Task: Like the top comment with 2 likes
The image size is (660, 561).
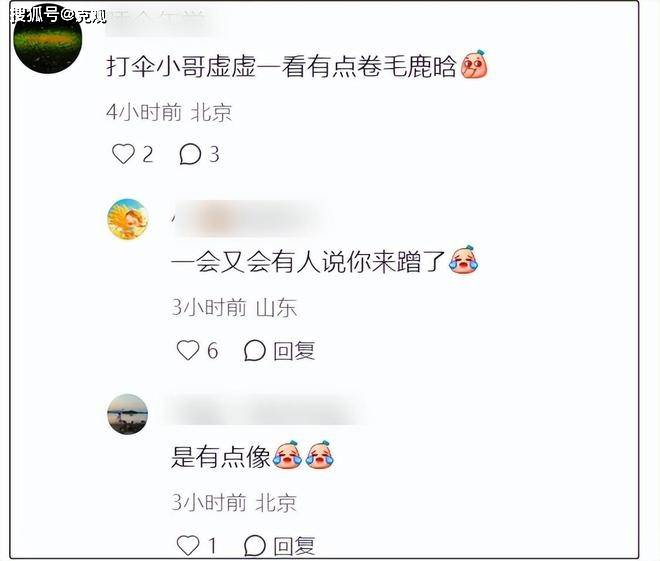Action: (x=123, y=154)
